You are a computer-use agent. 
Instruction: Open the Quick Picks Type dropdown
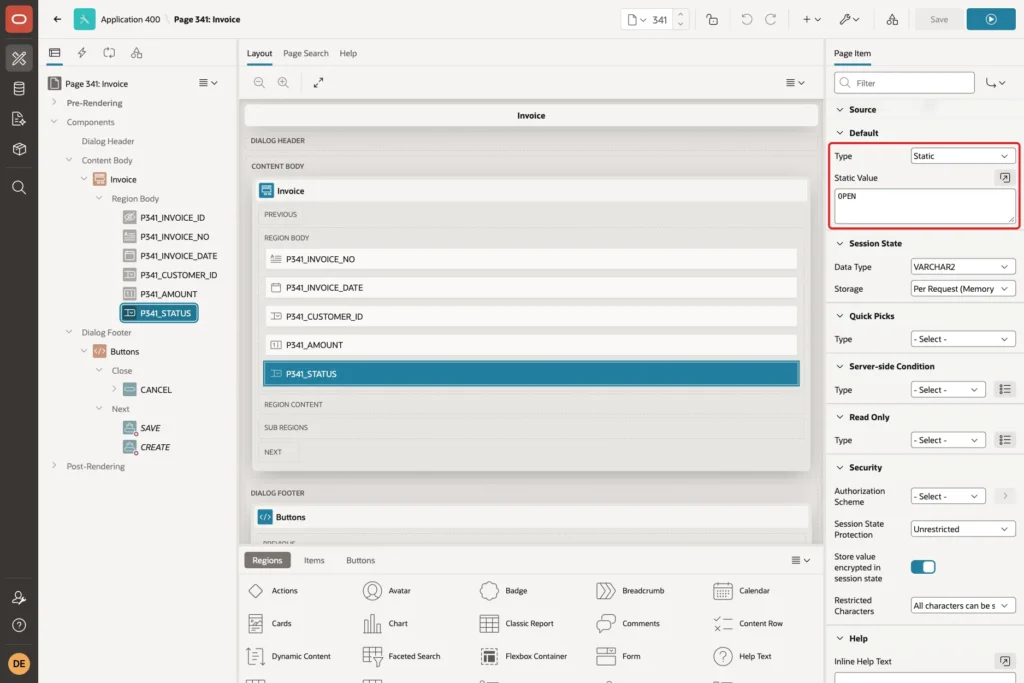pyautogui.click(x=963, y=339)
